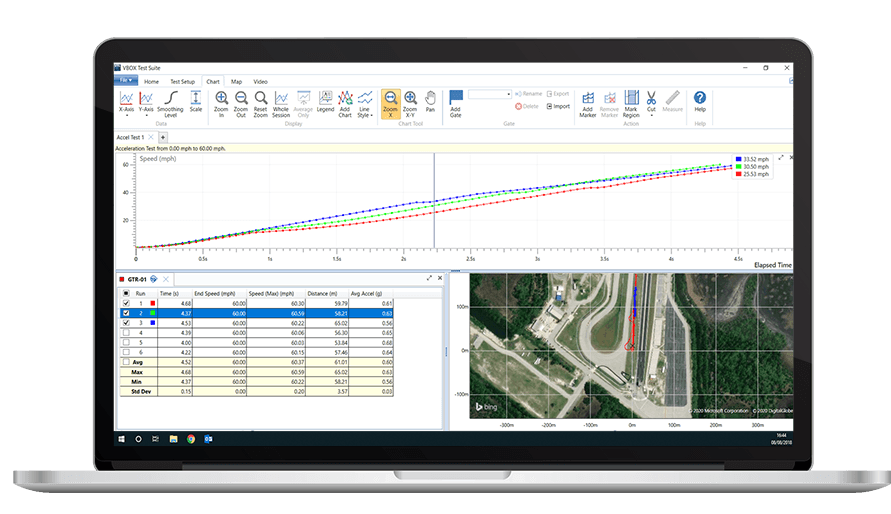This screenshot has width=891, height=514.
Task: Switch to the Map ribbon tab
Action: click(236, 81)
